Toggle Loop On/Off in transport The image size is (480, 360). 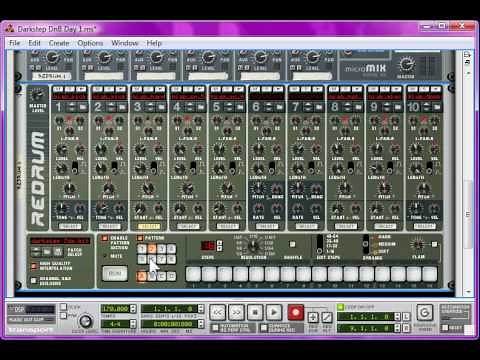[x=340, y=307]
